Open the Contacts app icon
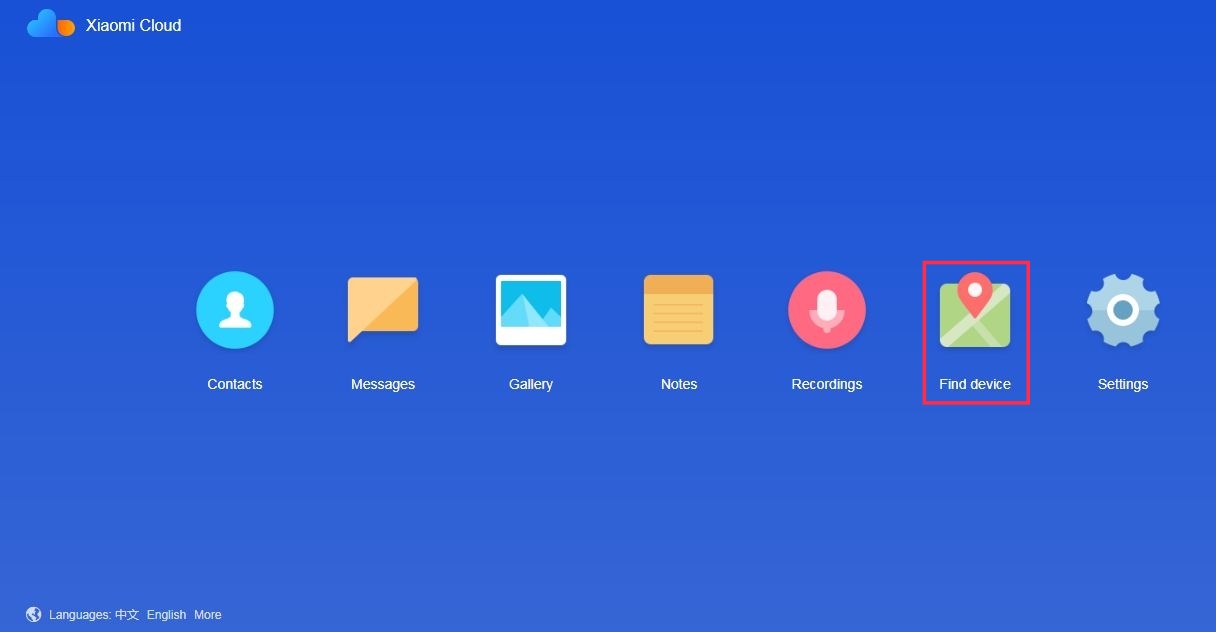 tap(235, 310)
